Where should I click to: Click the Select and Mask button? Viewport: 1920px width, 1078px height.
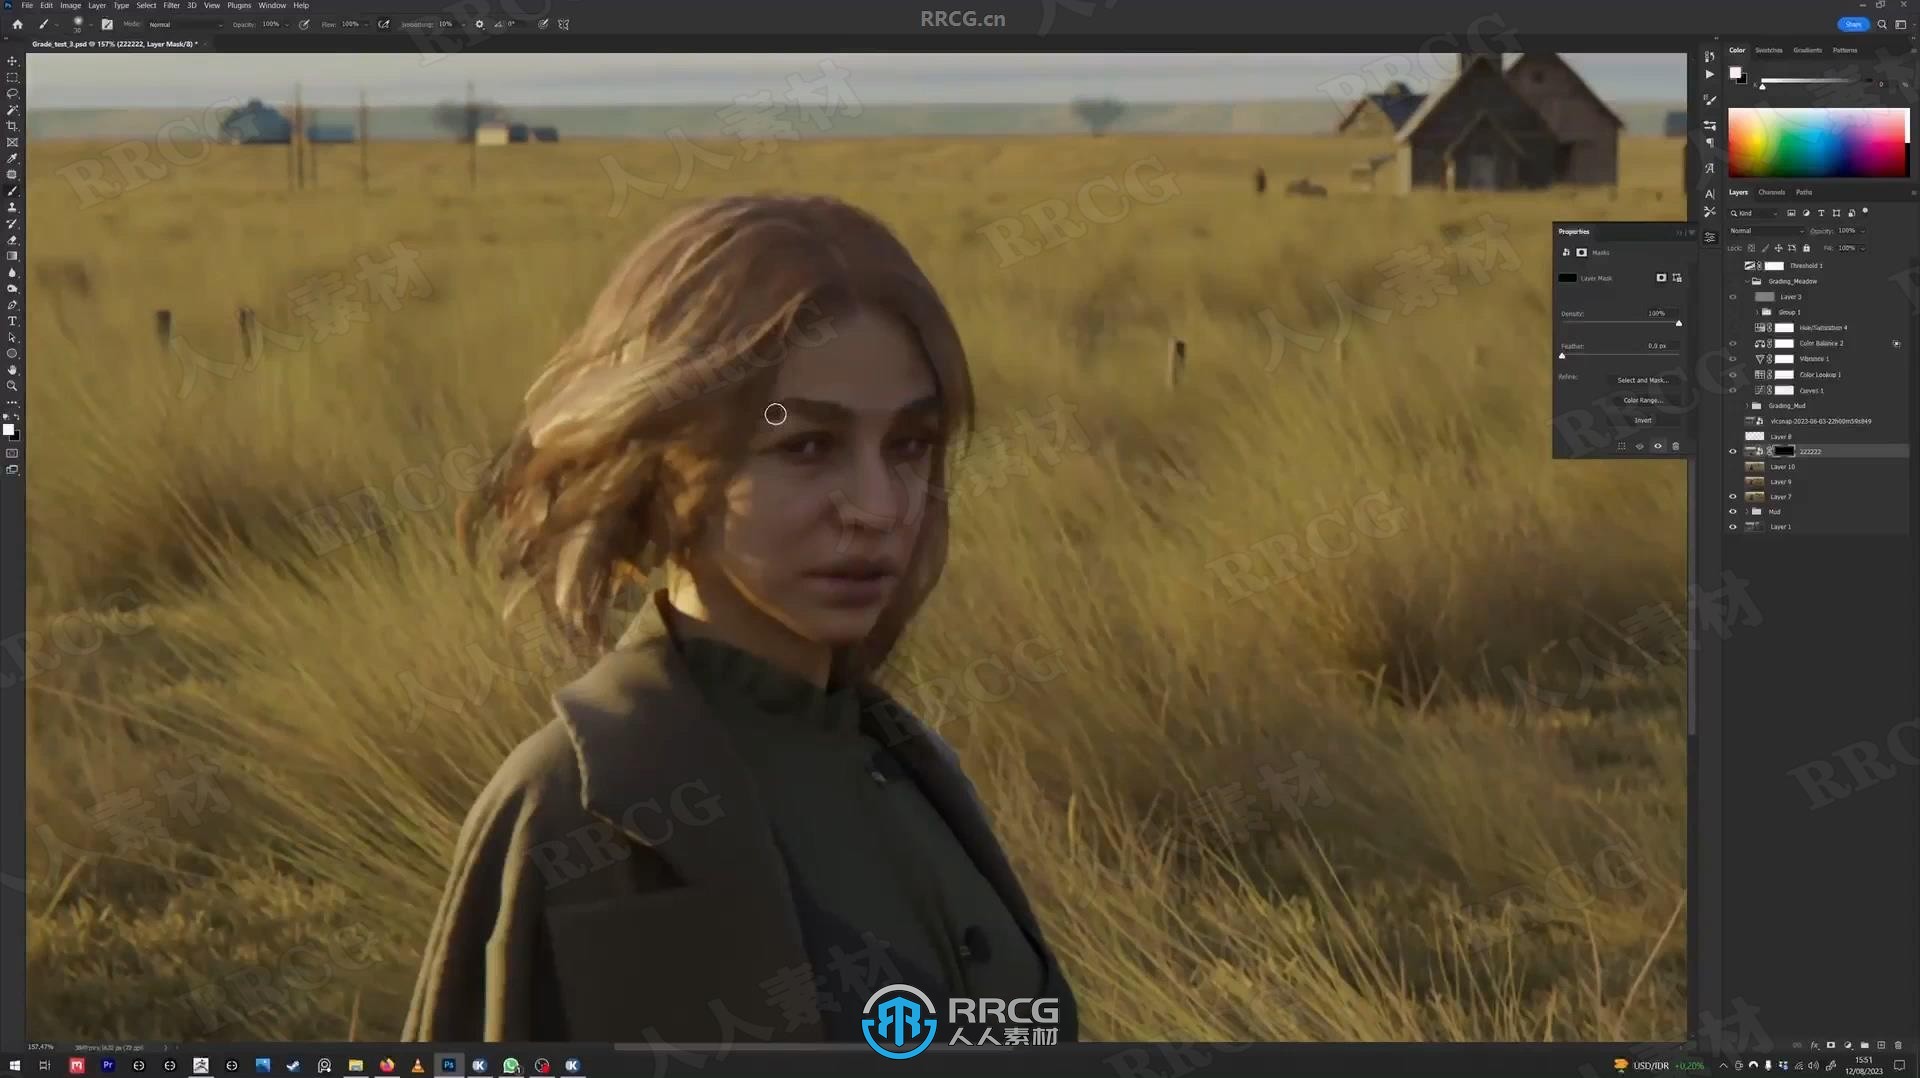tap(1642, 380)
